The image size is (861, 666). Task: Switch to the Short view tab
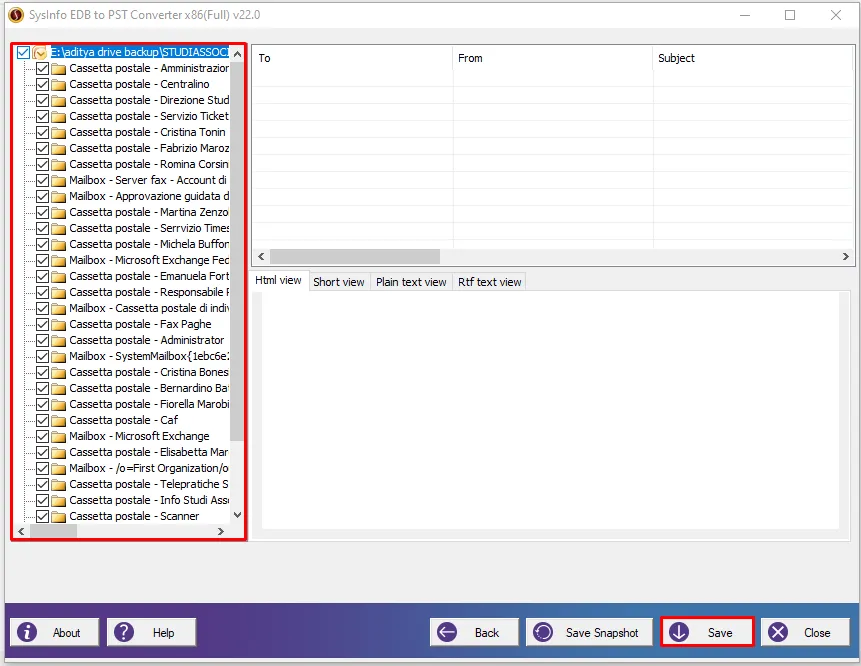[x=339, y=282]
